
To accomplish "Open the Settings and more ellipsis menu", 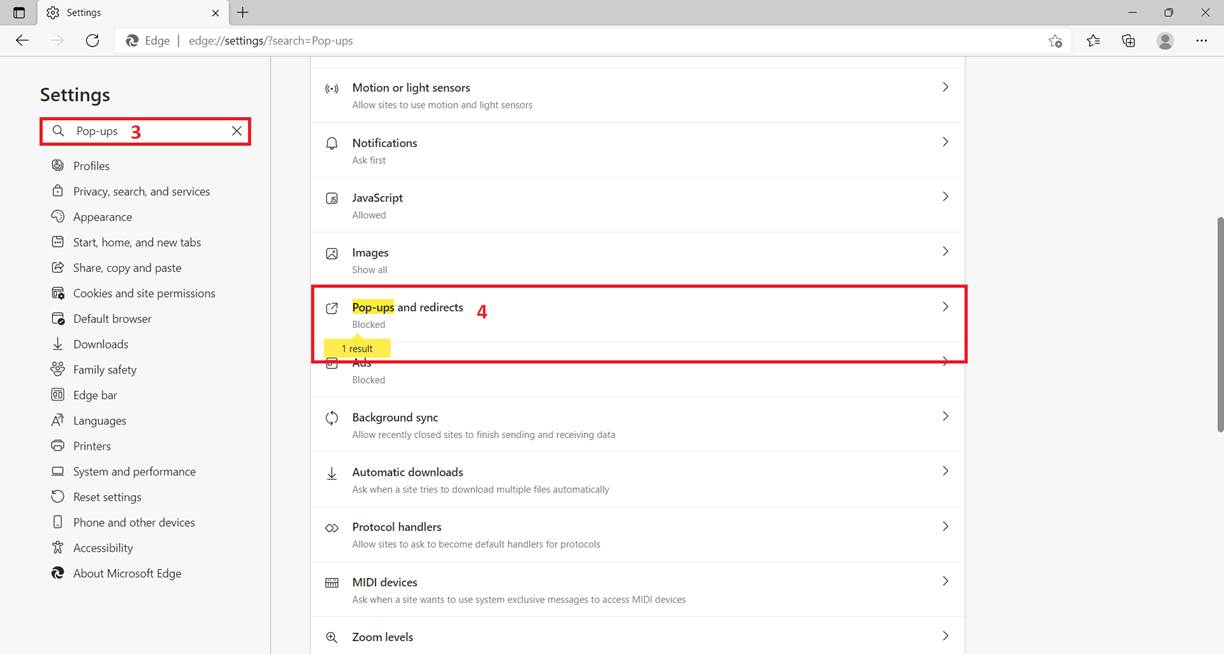I will 1201,41.
